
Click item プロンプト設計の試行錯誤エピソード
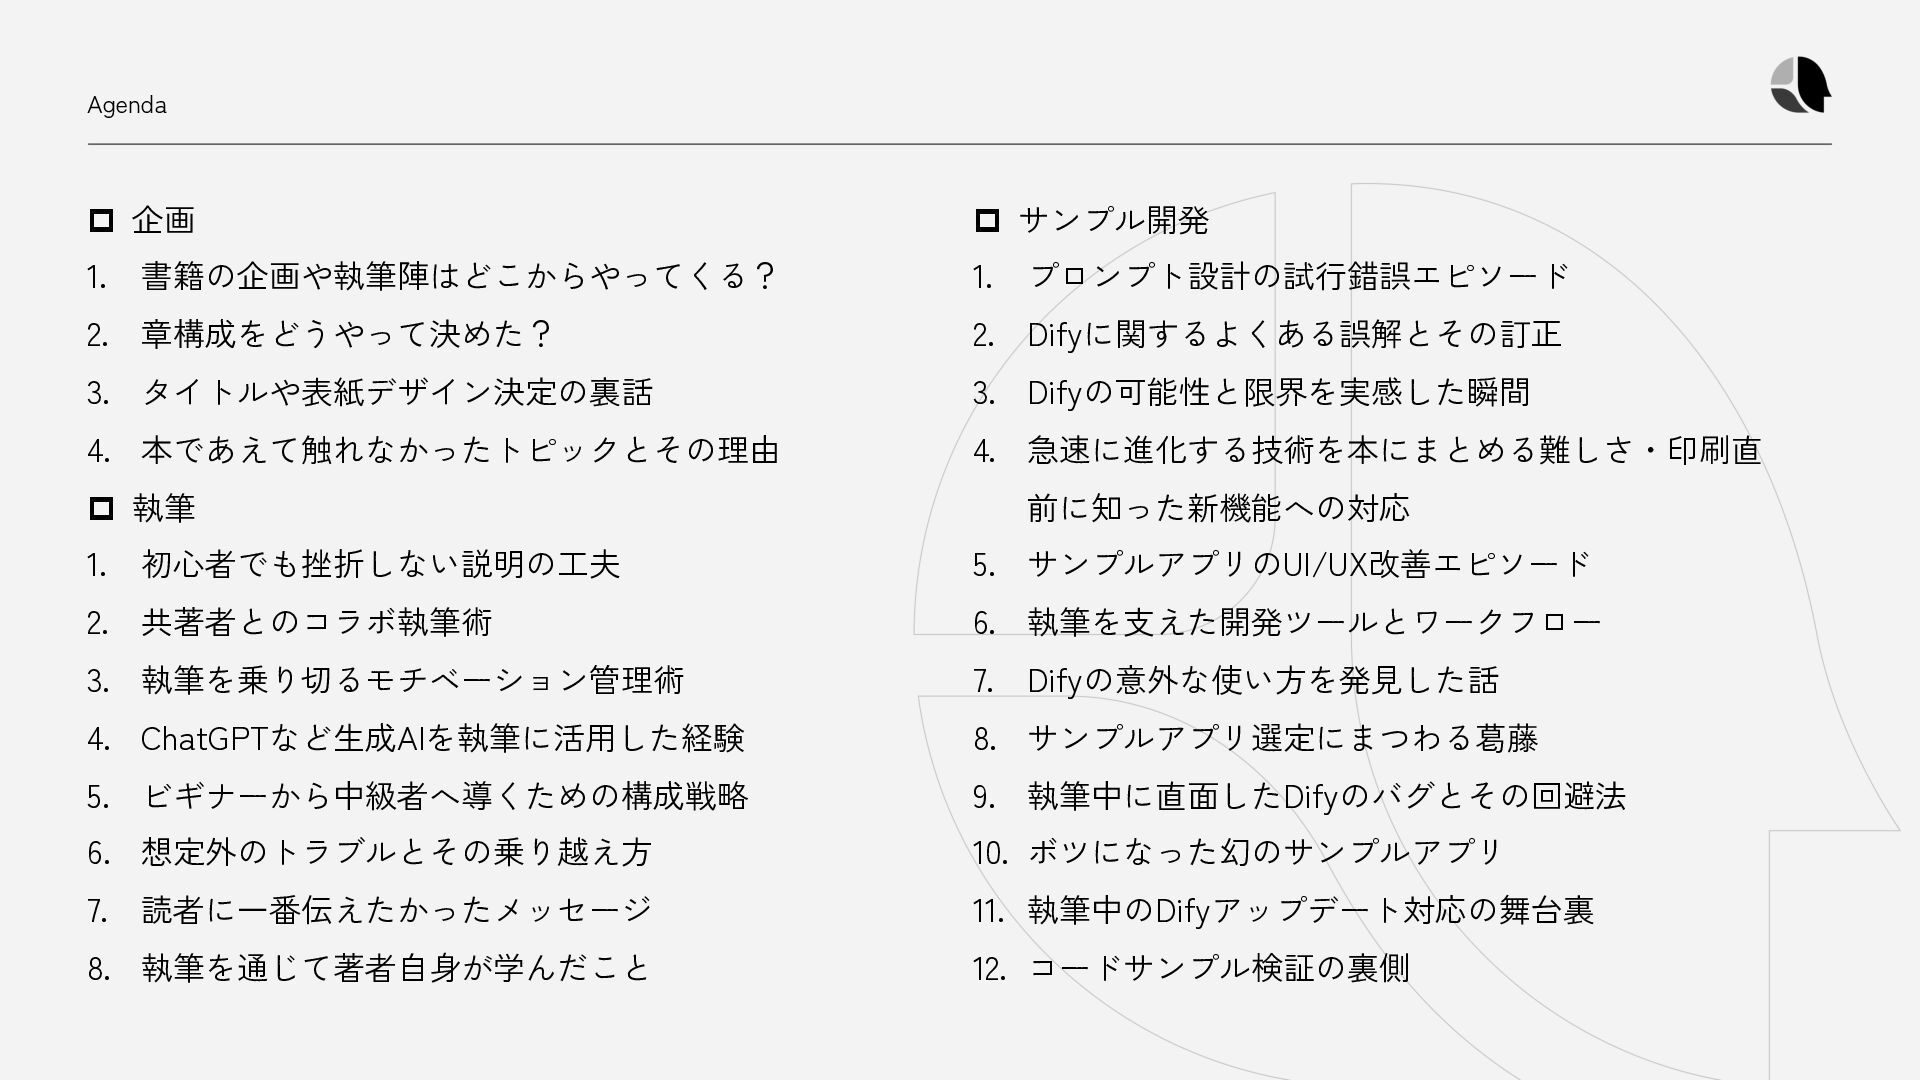pos(1300,276)
